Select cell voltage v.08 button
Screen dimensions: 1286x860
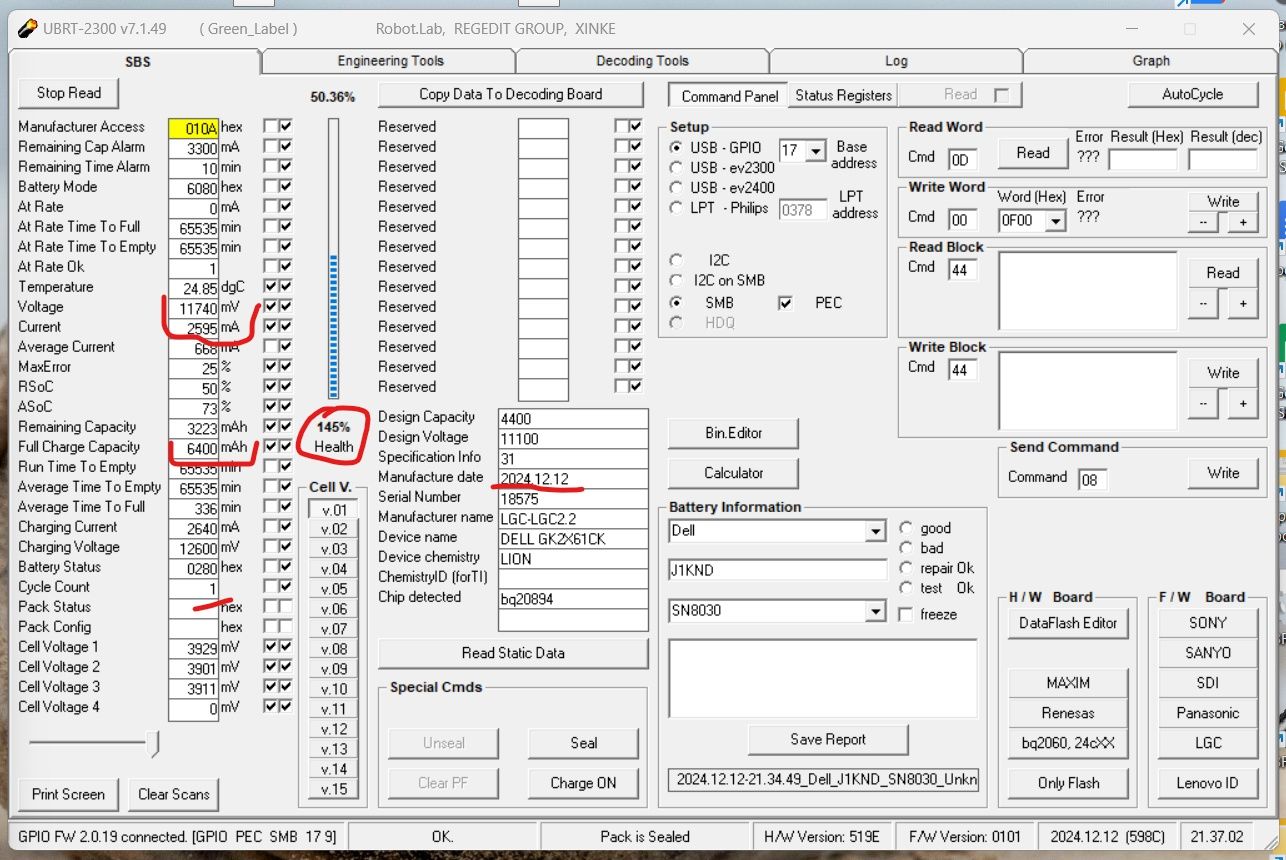334,650
